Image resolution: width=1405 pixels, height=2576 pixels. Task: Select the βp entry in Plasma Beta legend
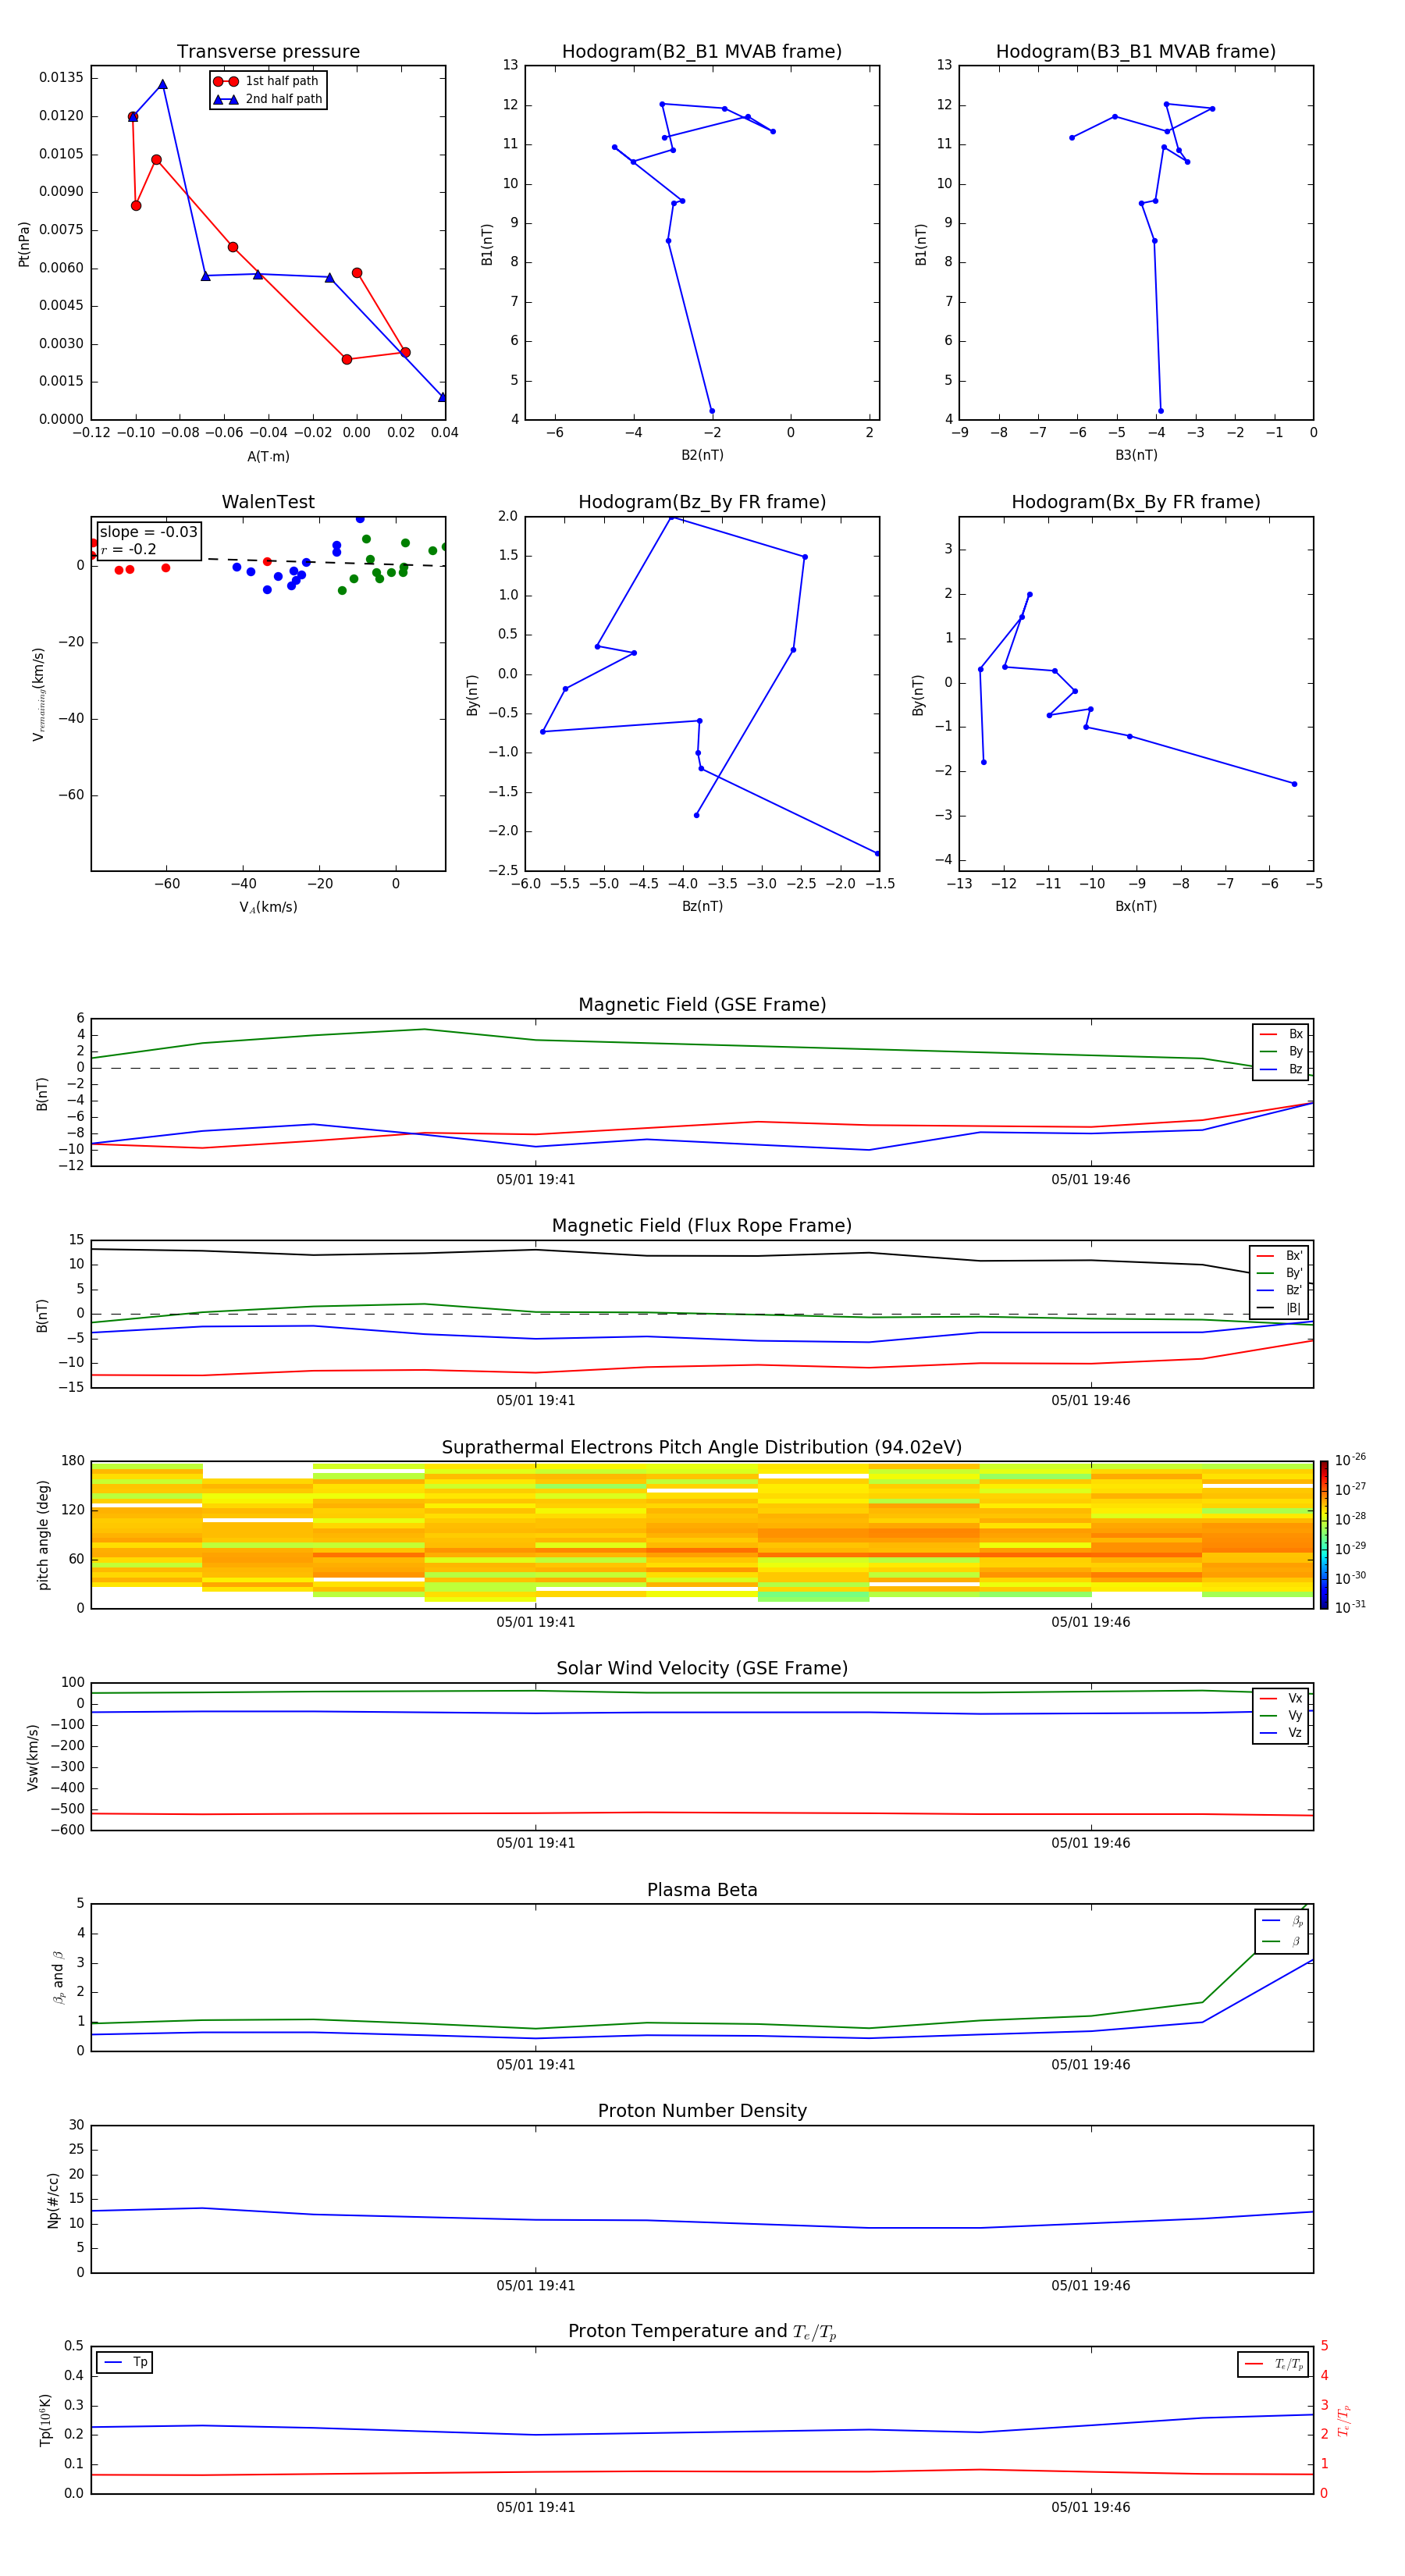(x=1282, y=1921)
